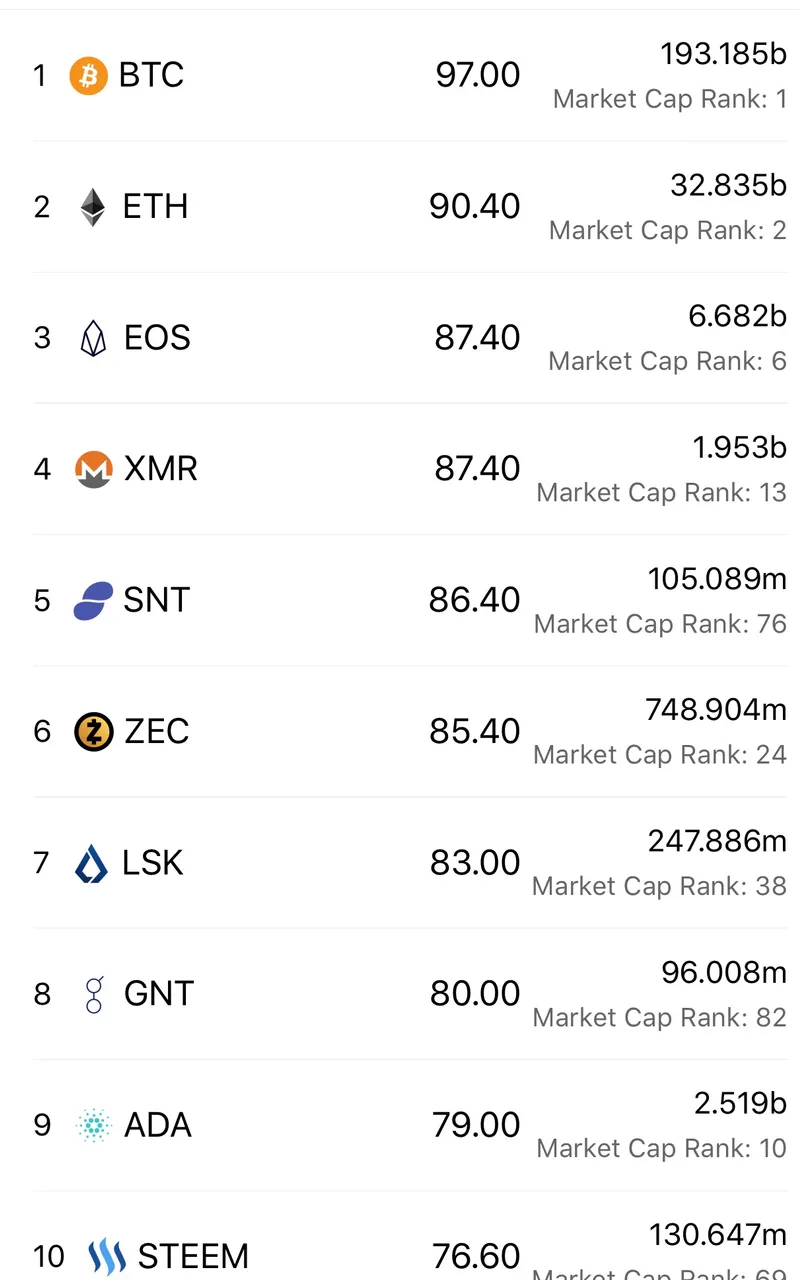The image size is (799, 1280).
Task: Select the EOS logo icon
Action: point(93,338)
